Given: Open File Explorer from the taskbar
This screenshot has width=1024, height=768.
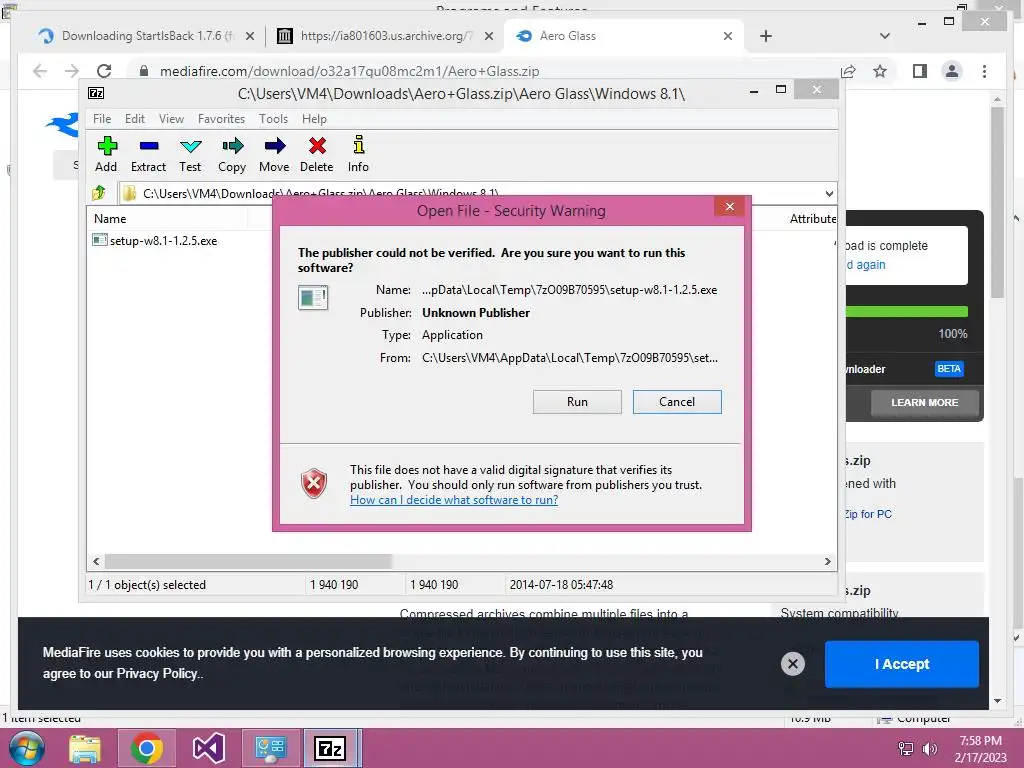Looking at the screenshot, I should [86, 748].
